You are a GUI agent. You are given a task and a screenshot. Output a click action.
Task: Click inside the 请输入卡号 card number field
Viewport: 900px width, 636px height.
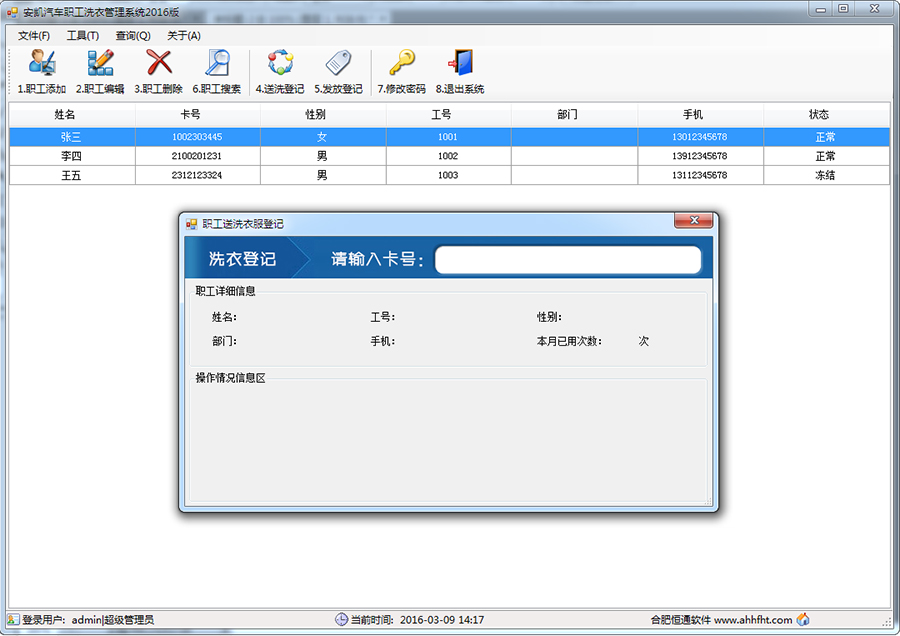568,260
